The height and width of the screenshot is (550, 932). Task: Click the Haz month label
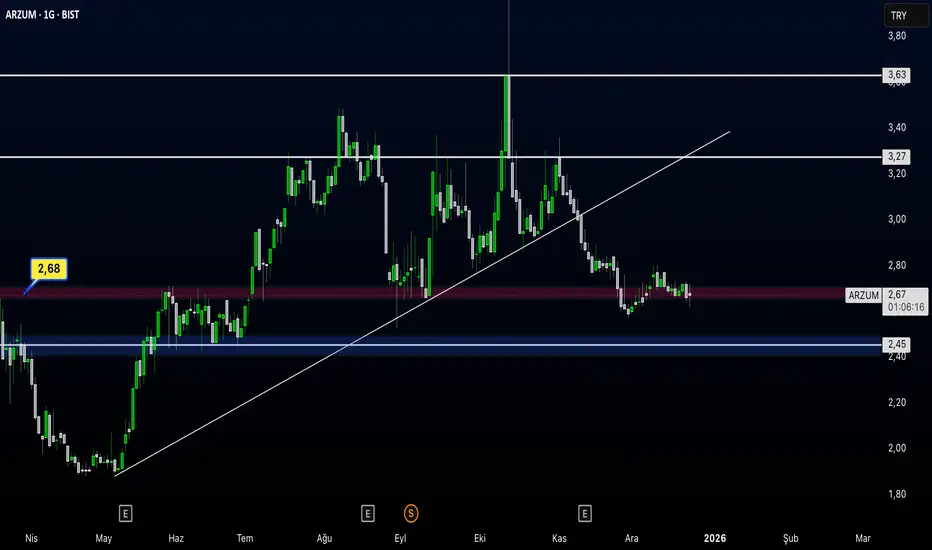(176, 538)
